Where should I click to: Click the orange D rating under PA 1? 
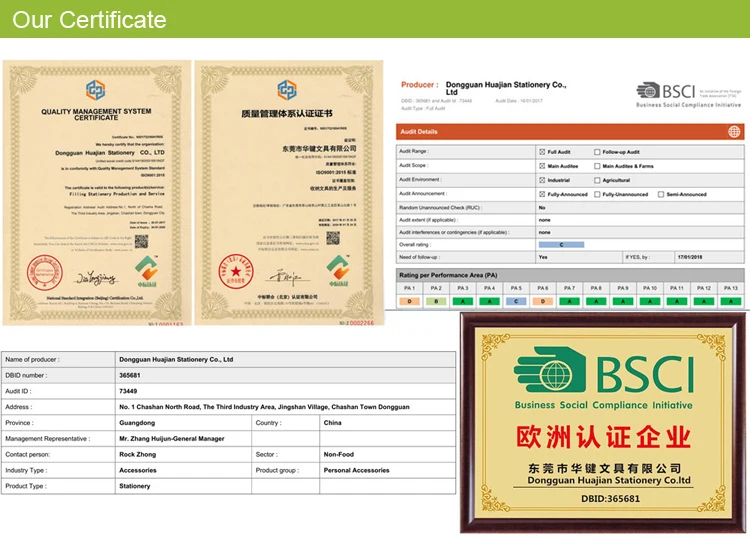409,301
